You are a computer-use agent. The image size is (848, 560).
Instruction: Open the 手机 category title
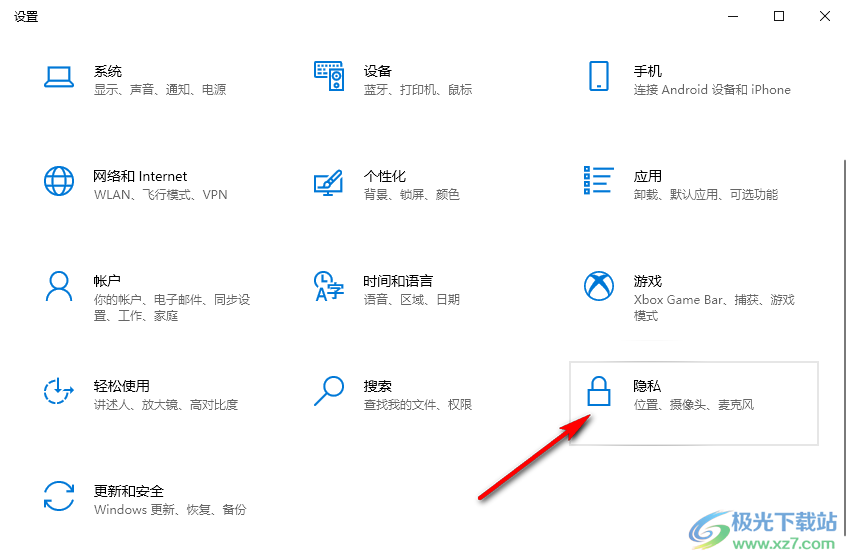tap(647, 71)
